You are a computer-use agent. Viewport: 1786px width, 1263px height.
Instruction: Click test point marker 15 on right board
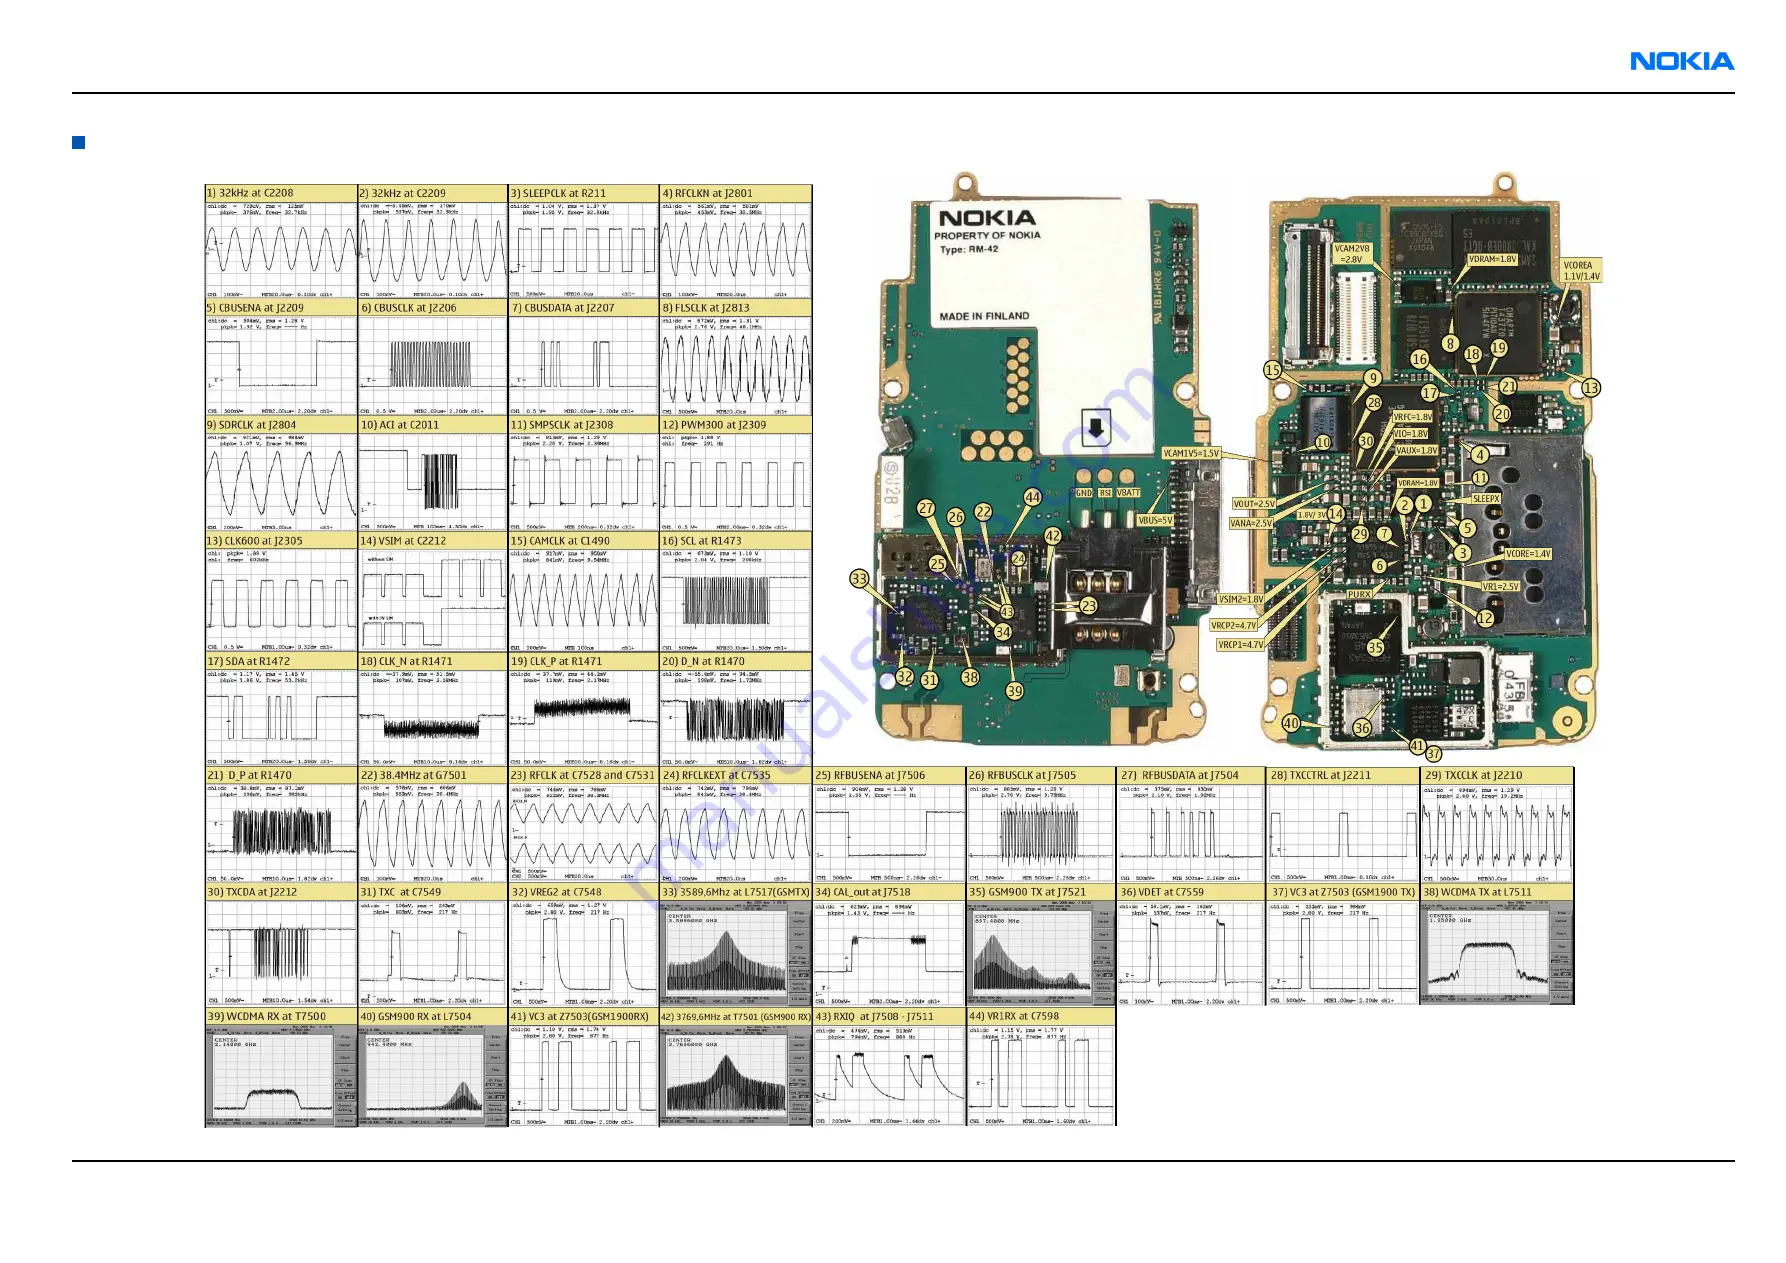coord(1272,370)
